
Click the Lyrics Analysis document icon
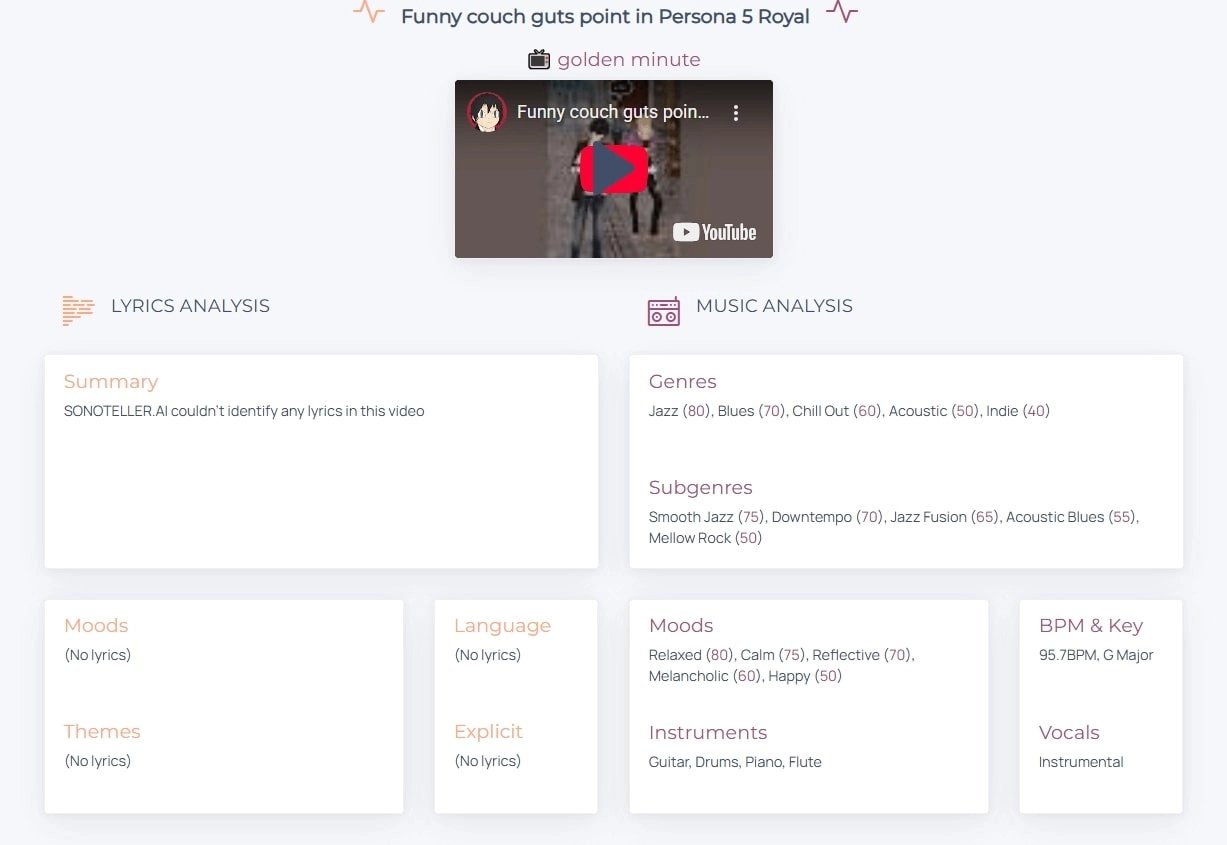pos(77,310)
